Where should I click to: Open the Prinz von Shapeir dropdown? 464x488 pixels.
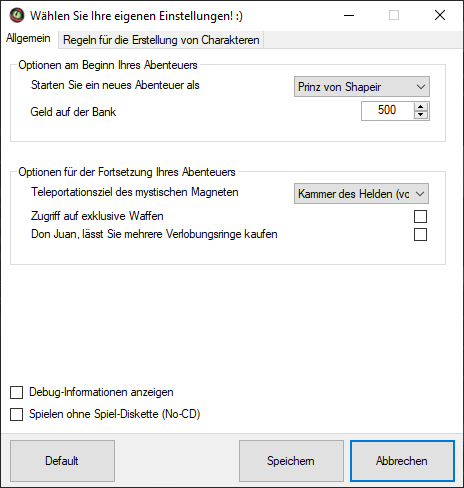point(362,87)
